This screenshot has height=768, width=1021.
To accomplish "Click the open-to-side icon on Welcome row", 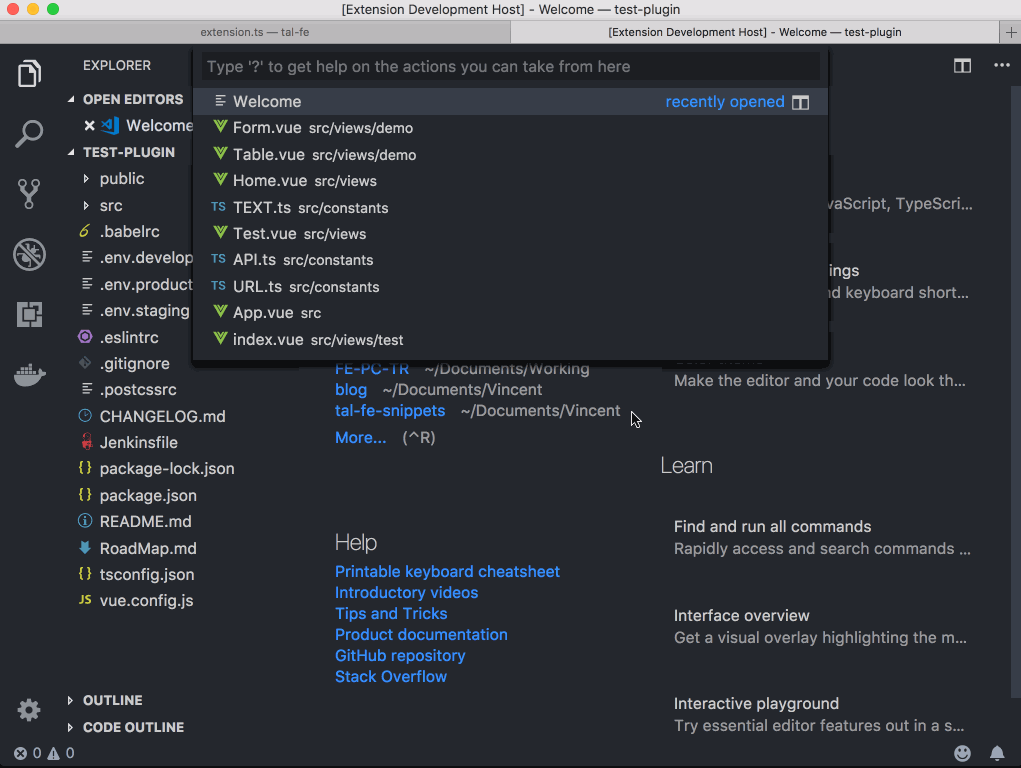I will pos(800,102).
